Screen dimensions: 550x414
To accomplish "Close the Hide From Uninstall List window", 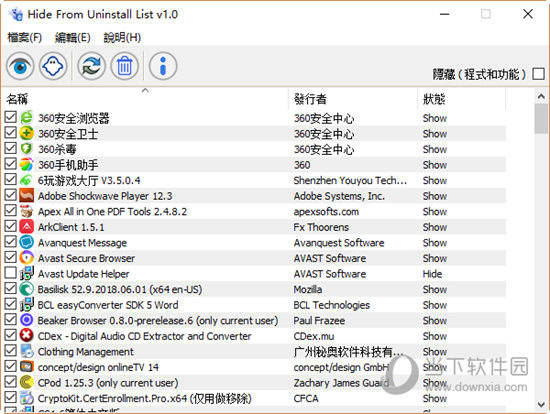I will click(528, 14).
